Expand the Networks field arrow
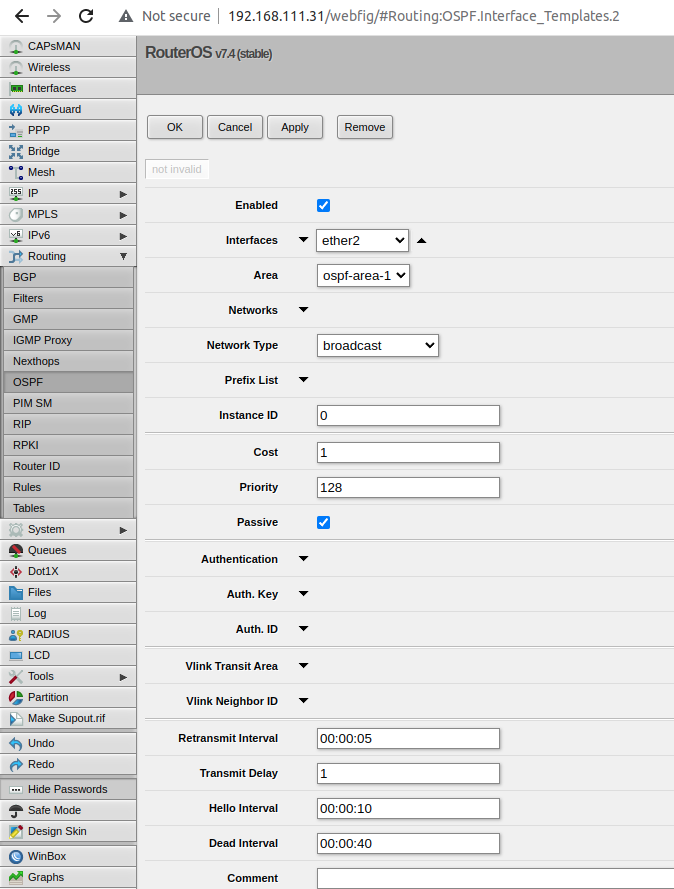 click(x=304, y=310)
